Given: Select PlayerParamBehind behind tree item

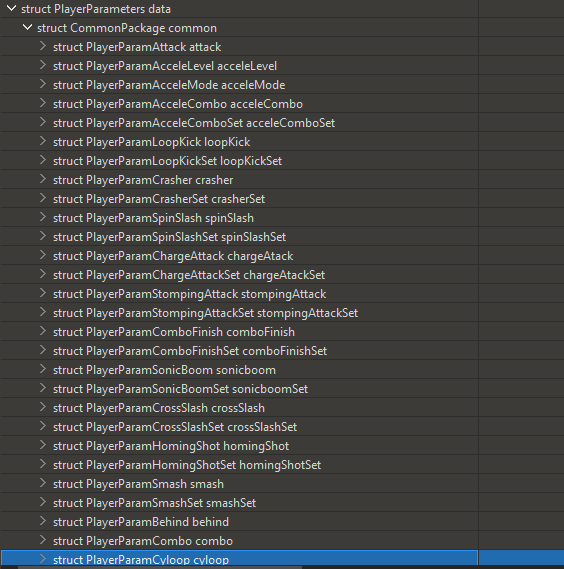Looking at the screenshot, I should (x=239, y=521).
